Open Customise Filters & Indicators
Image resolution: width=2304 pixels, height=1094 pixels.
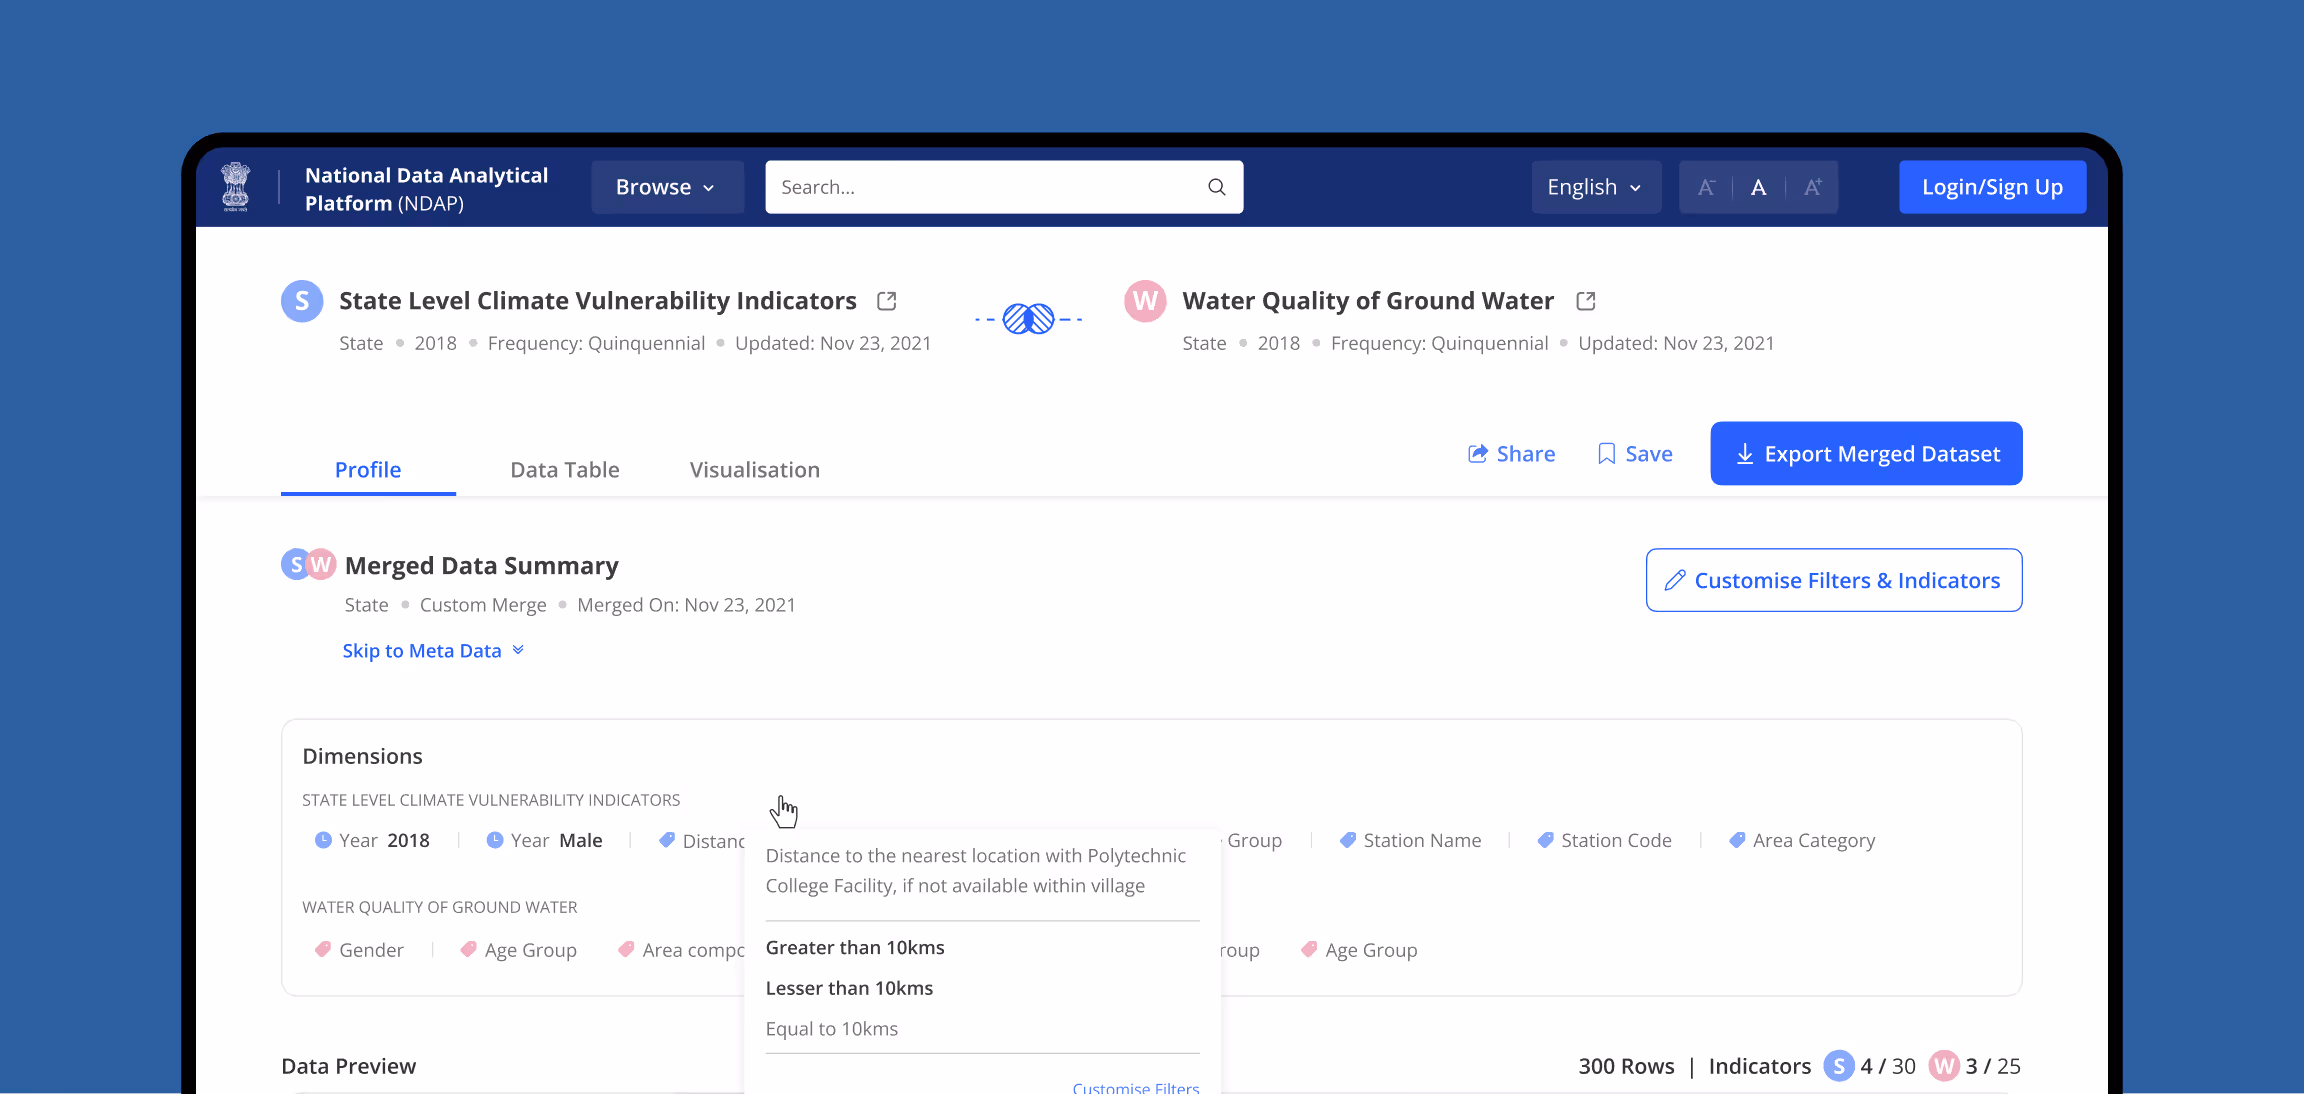[1834, 580]
